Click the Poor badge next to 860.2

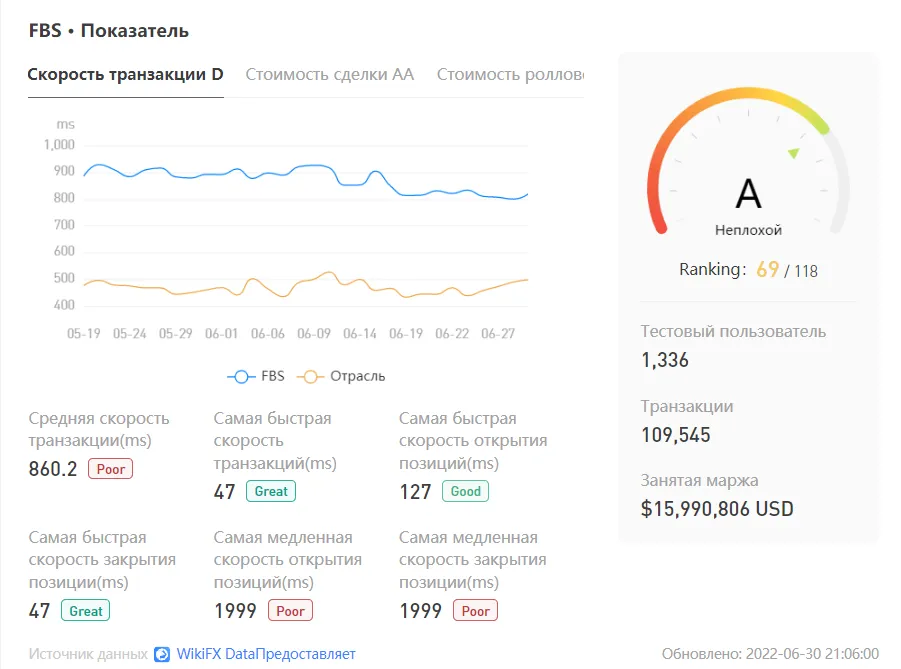pos(110,469)
